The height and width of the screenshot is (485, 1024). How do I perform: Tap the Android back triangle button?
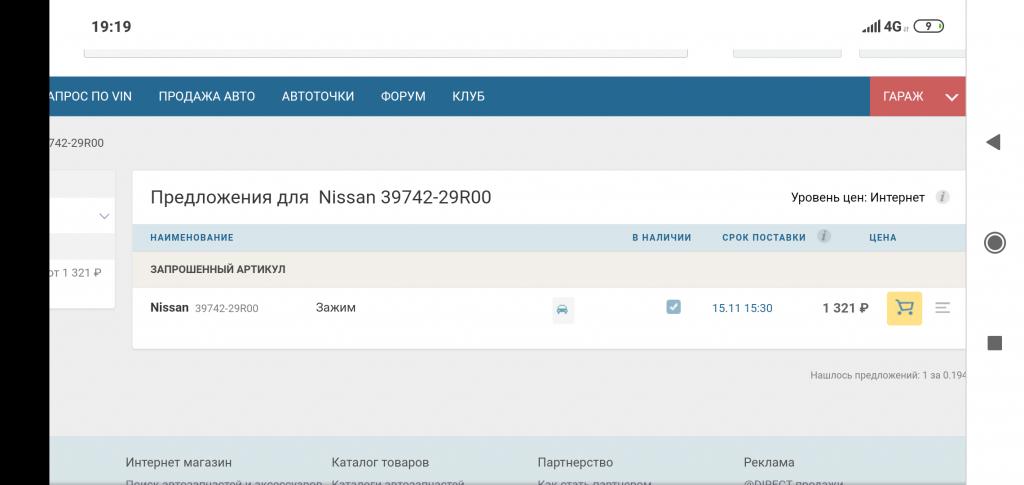tap(993, 142)
